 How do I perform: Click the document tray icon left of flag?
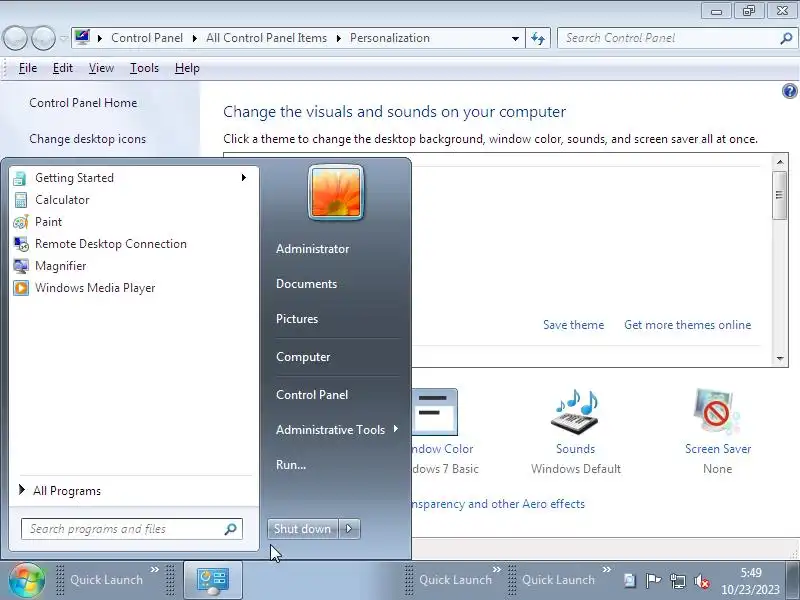pyautogui.click(x=630, y=580)
